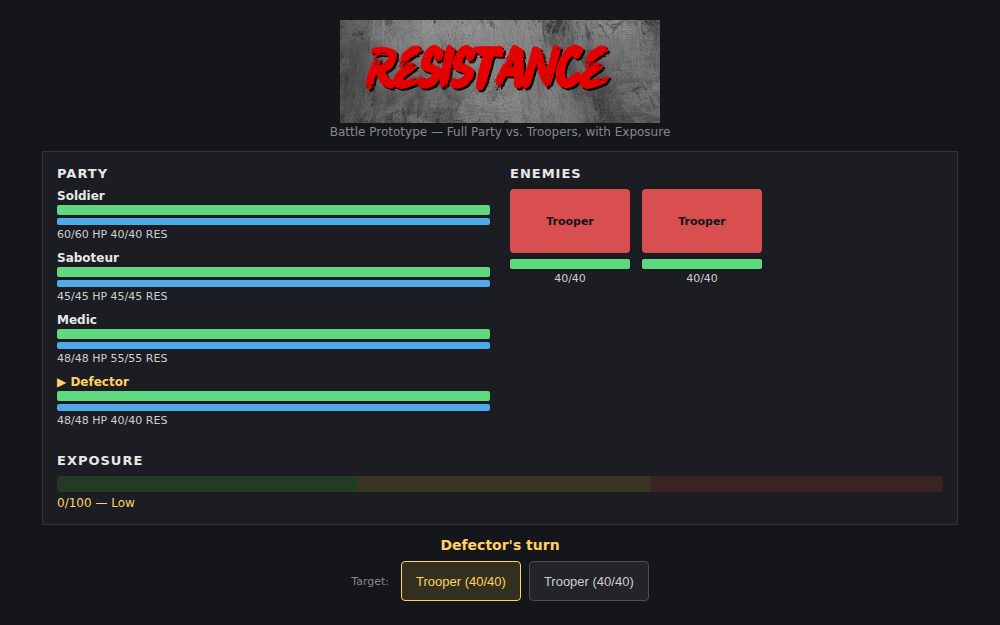
Task: Click the second Trooper's health bar
Action: pyautogui.click(x=702, y=264)
